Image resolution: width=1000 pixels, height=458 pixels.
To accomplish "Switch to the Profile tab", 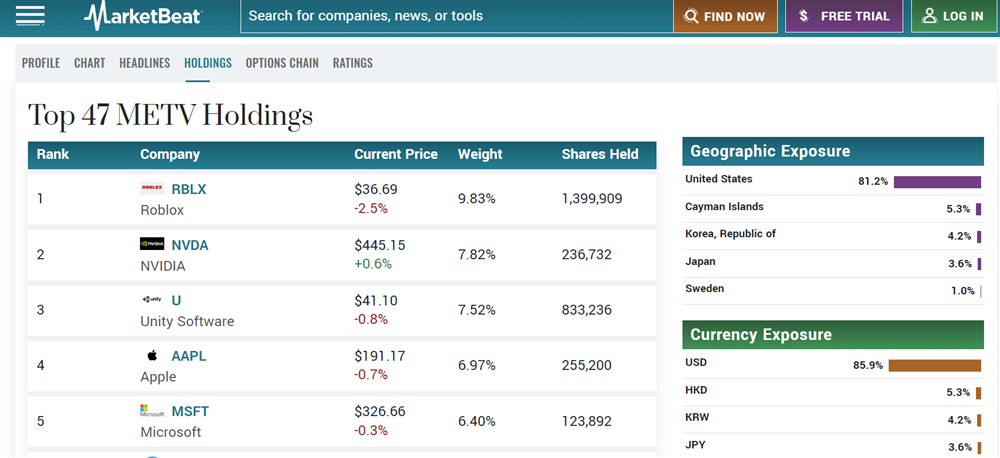I will [41, 63].
